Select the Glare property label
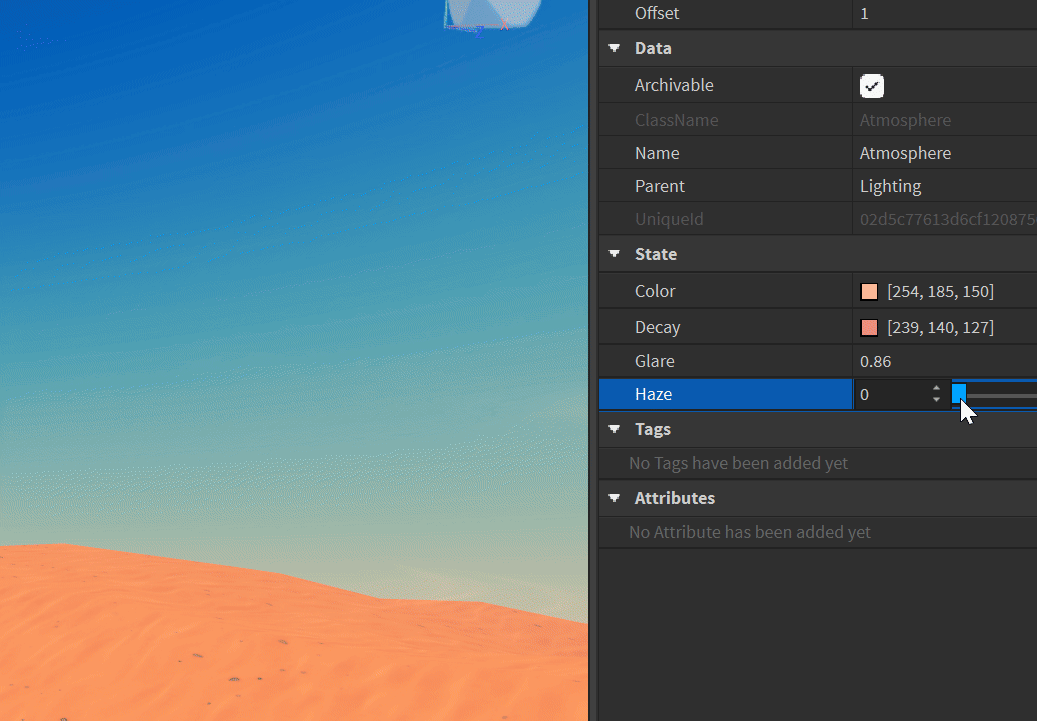 point(655,361)
